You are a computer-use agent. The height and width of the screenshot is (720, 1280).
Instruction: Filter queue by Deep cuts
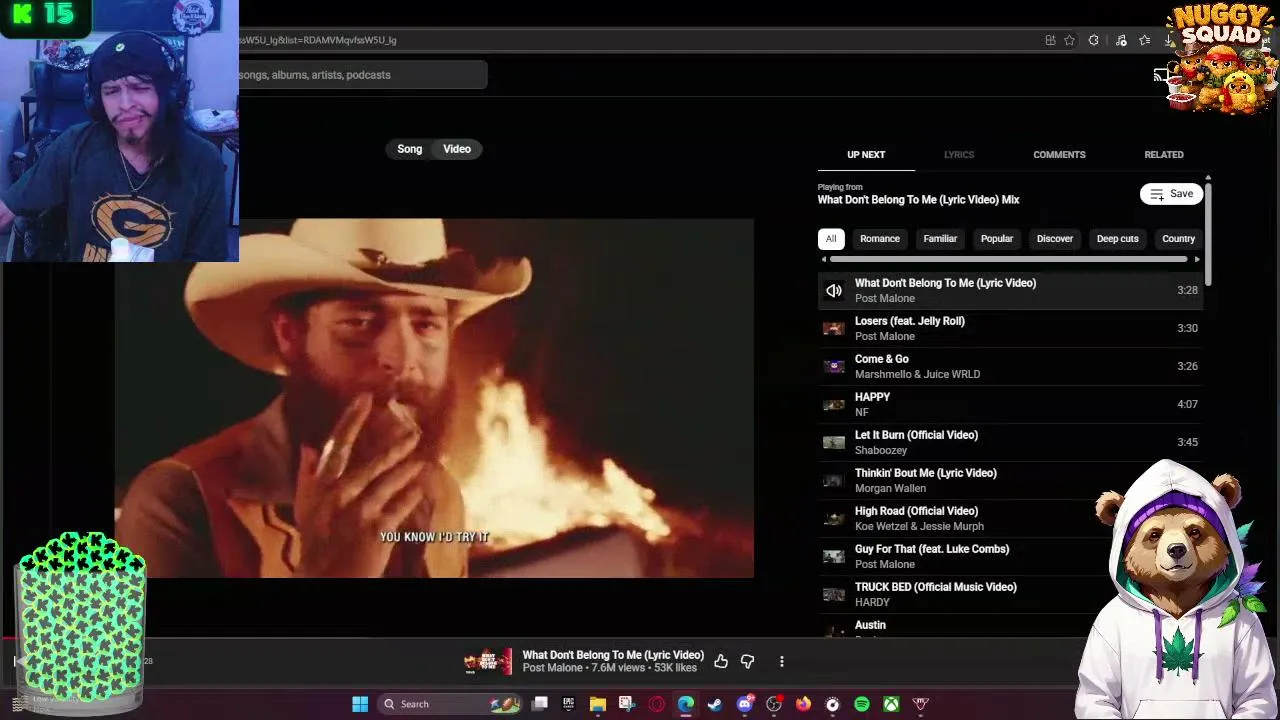pyautogui.click(x=1118, y=239)
